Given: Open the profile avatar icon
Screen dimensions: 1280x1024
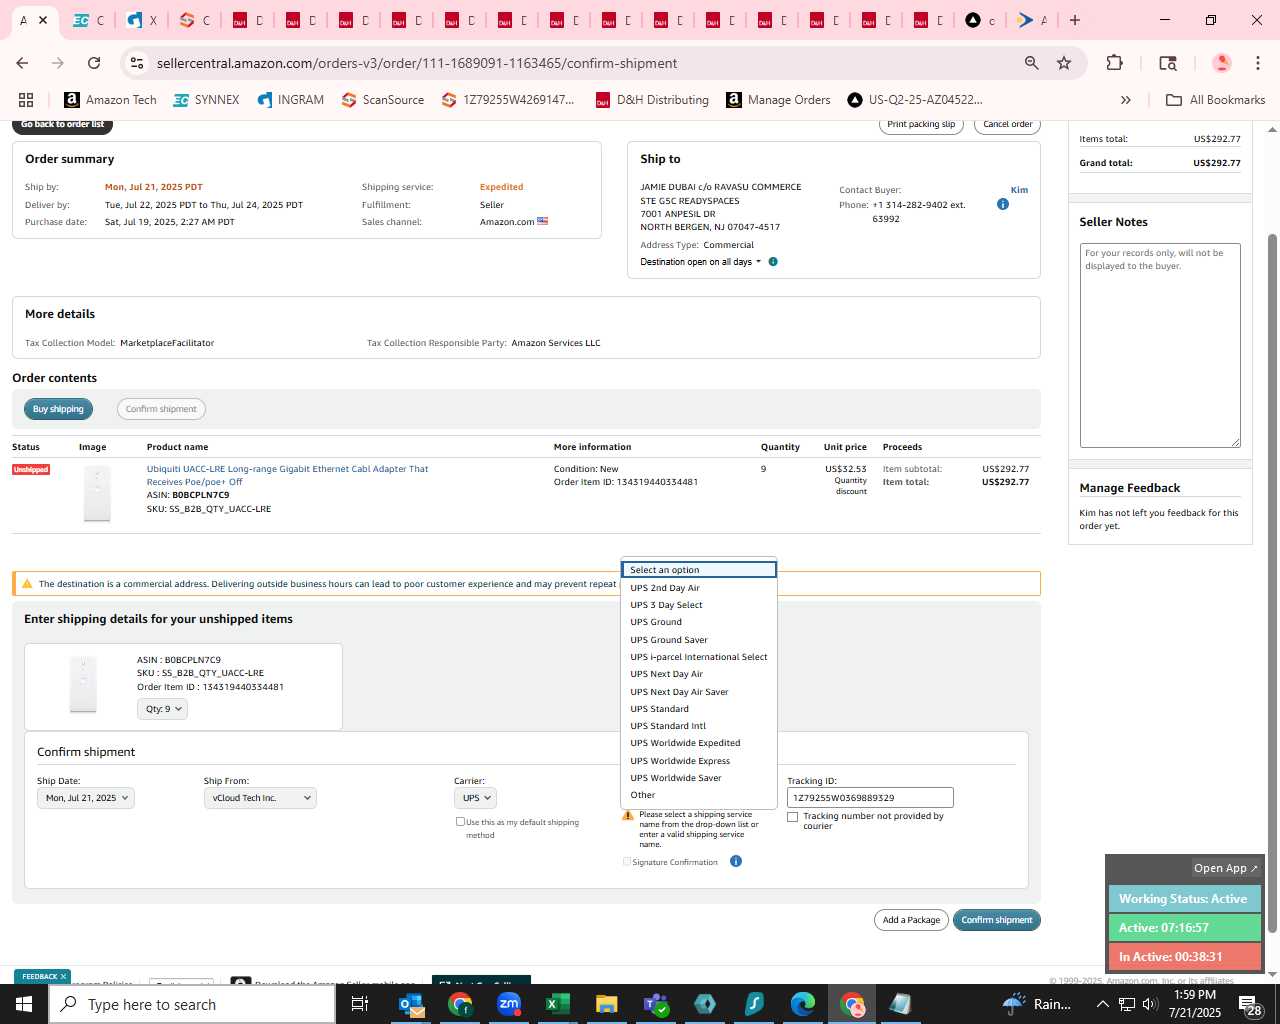Looking at the screenshot, I should 1221,63.
